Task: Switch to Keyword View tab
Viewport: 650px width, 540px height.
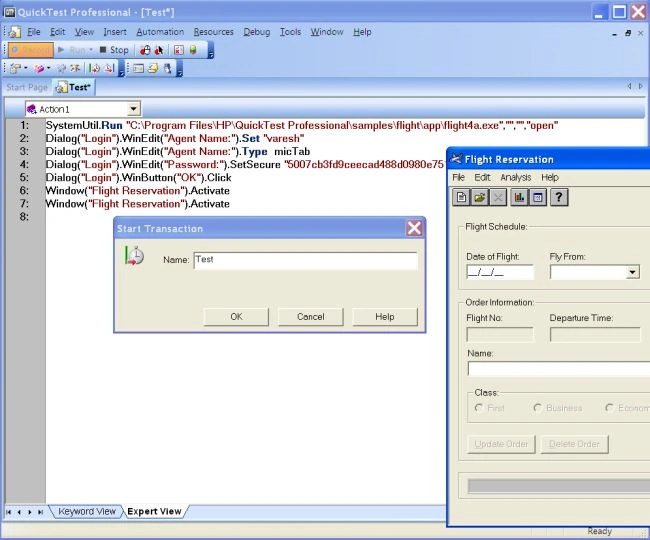Action: click(x=87, y=511)
